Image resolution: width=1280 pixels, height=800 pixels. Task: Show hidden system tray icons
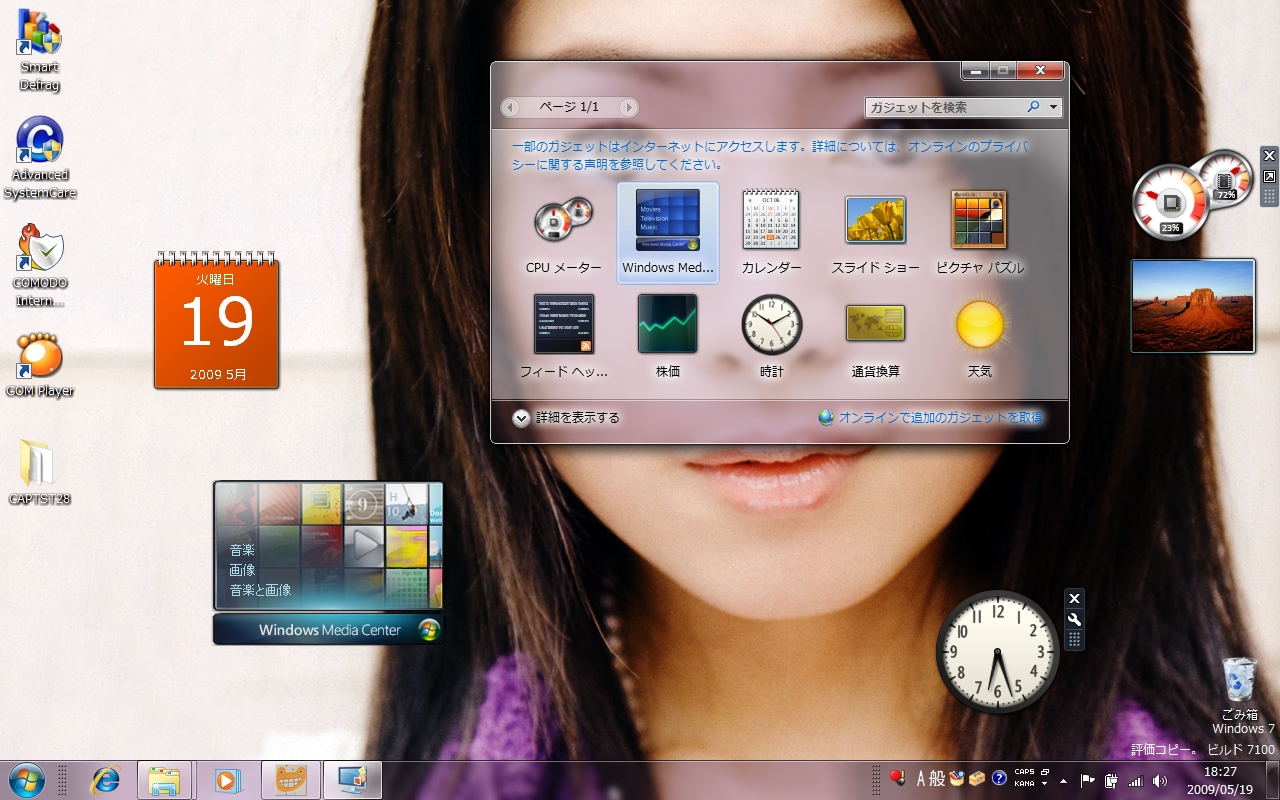[x=1063, y=780]
